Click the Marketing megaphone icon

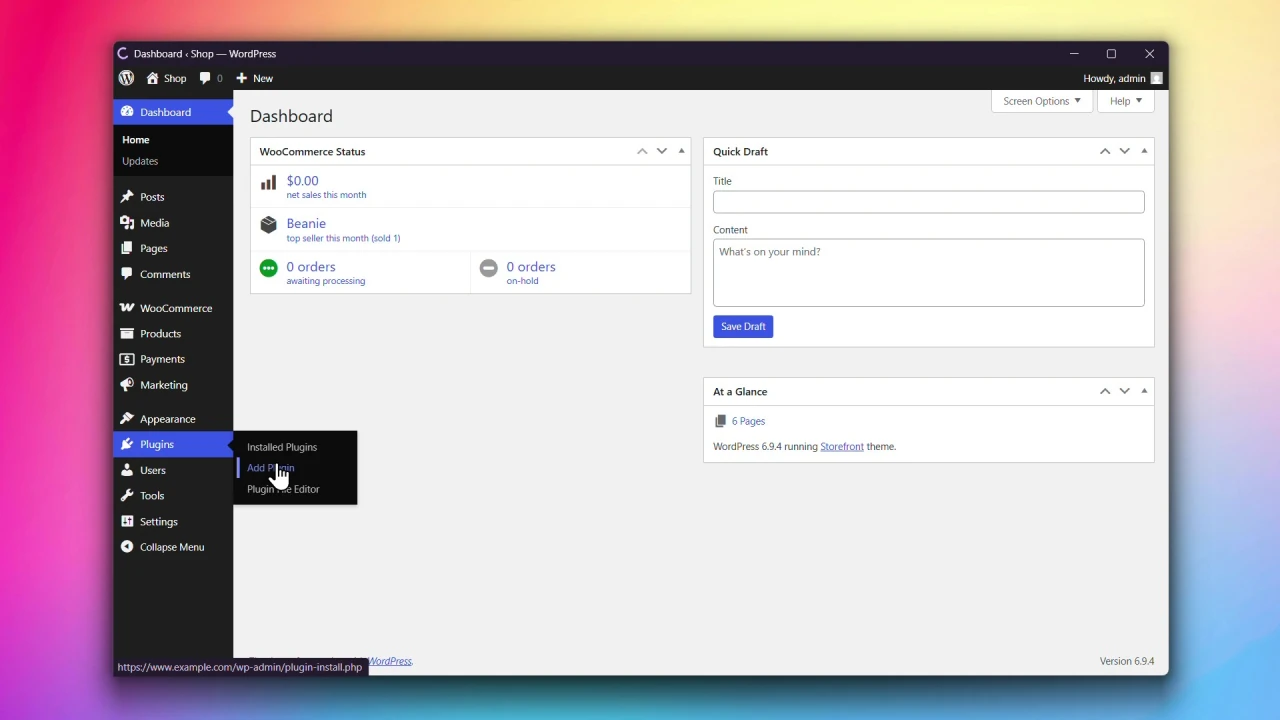tap(127, 385)
